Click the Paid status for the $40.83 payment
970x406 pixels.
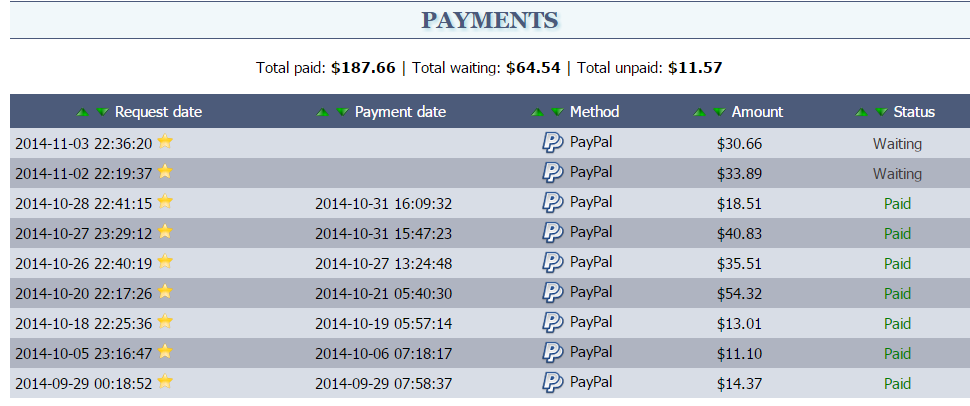coord(897,233)
